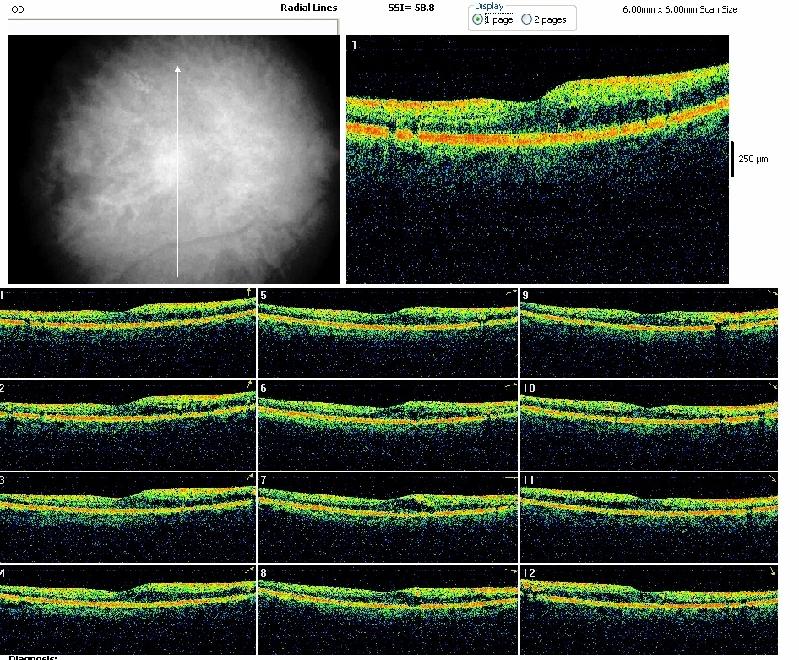Click the Diagnosis field label
Viewport: 799px width, 660px height.
coord(33,656)
